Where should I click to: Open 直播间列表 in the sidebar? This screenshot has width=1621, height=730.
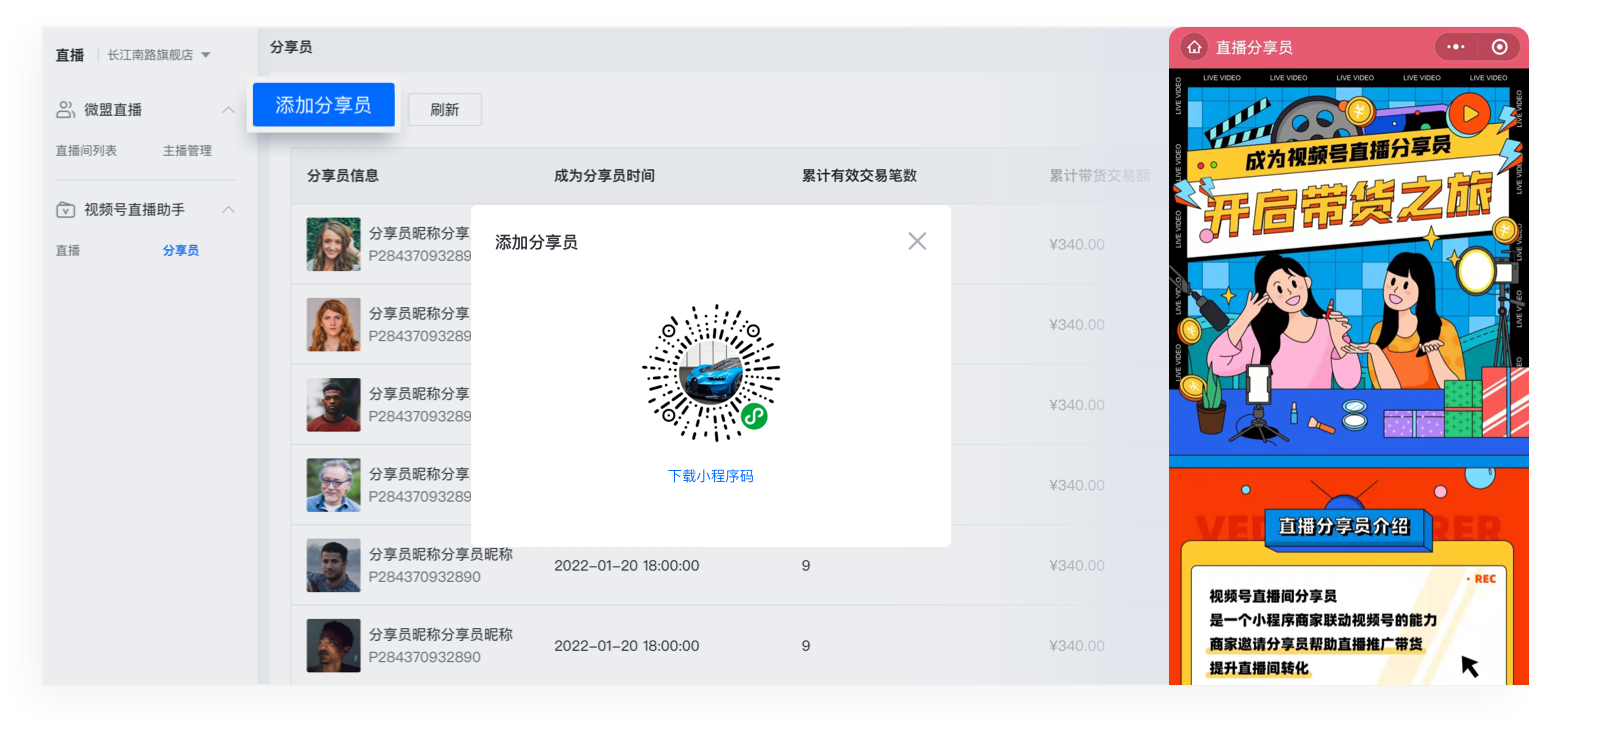click(86, 151)
